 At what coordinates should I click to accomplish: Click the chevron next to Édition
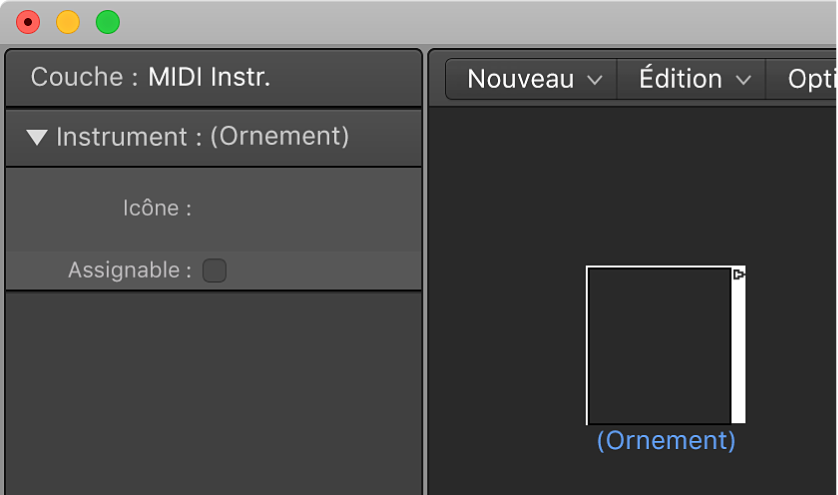pos(743,80)
